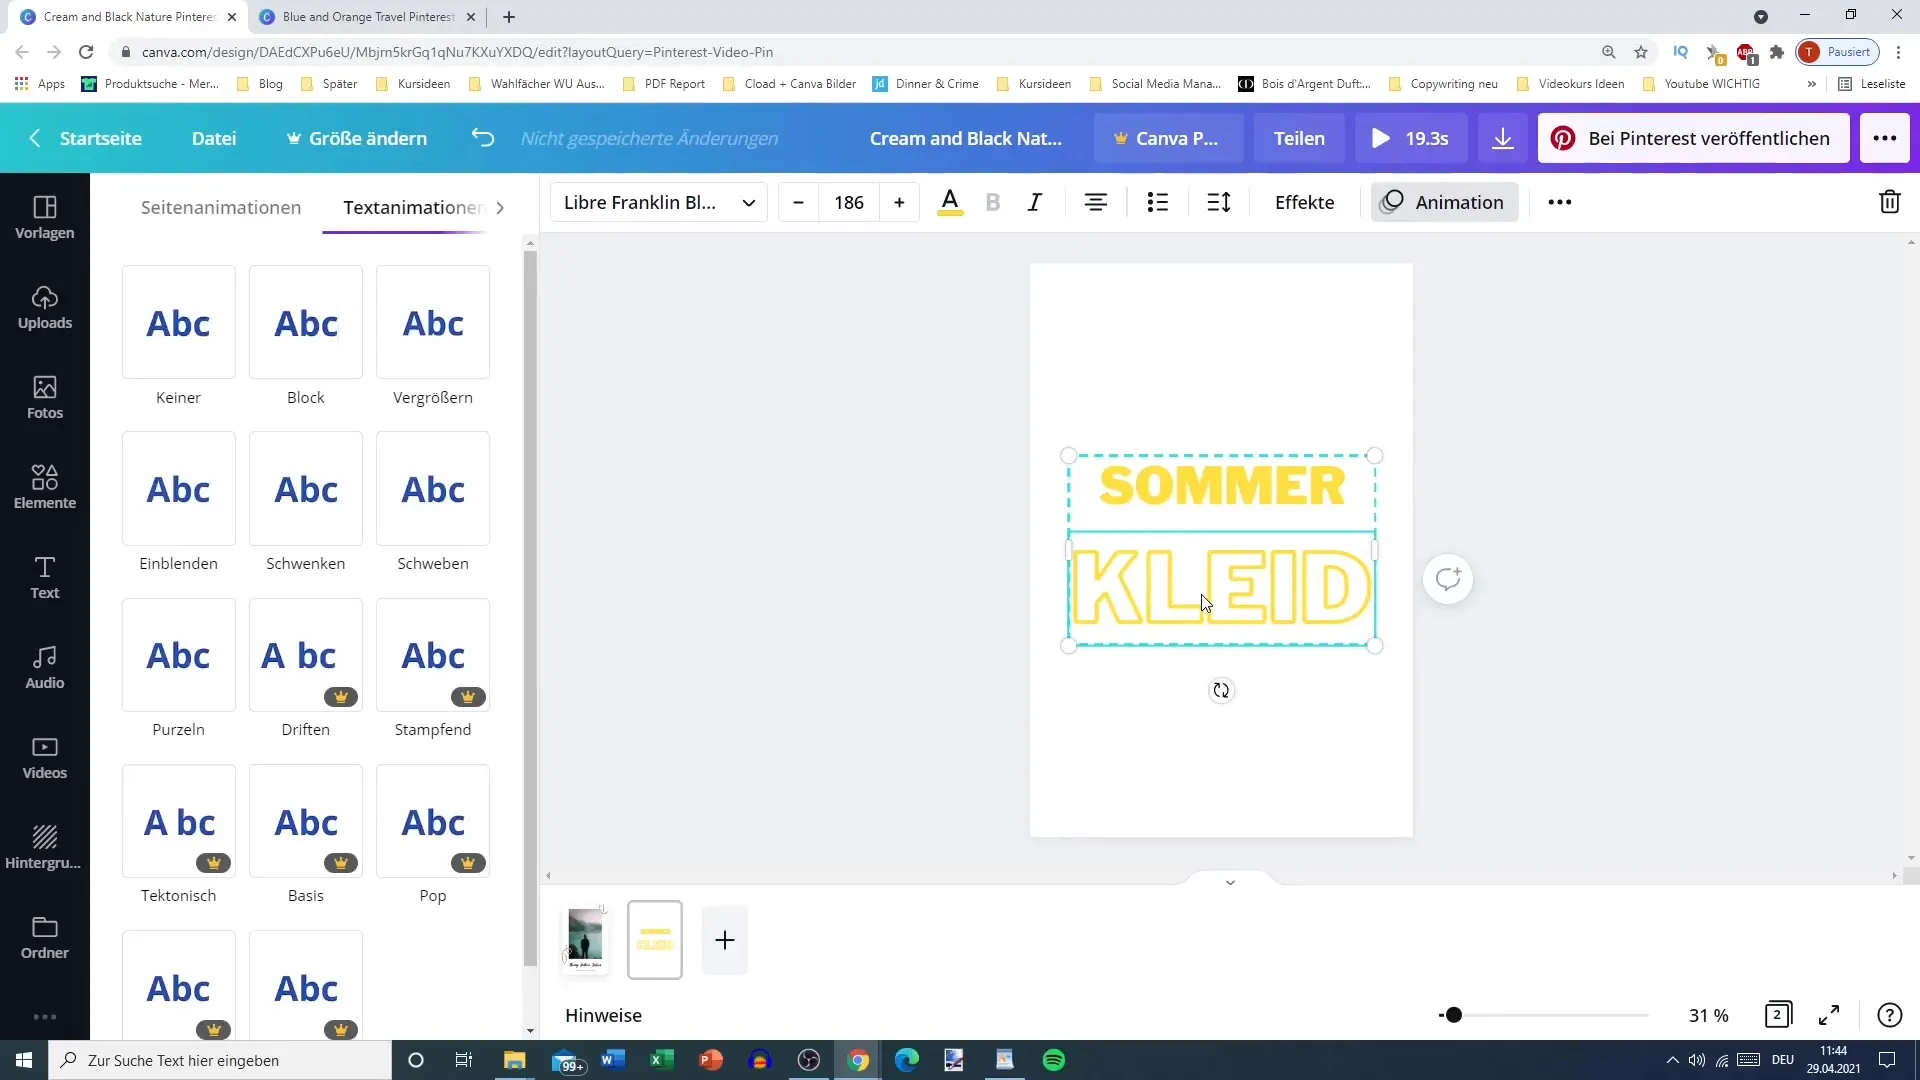Open more text toolbar options
Screen dimensions: 1920x1080
click(1560, 202)
